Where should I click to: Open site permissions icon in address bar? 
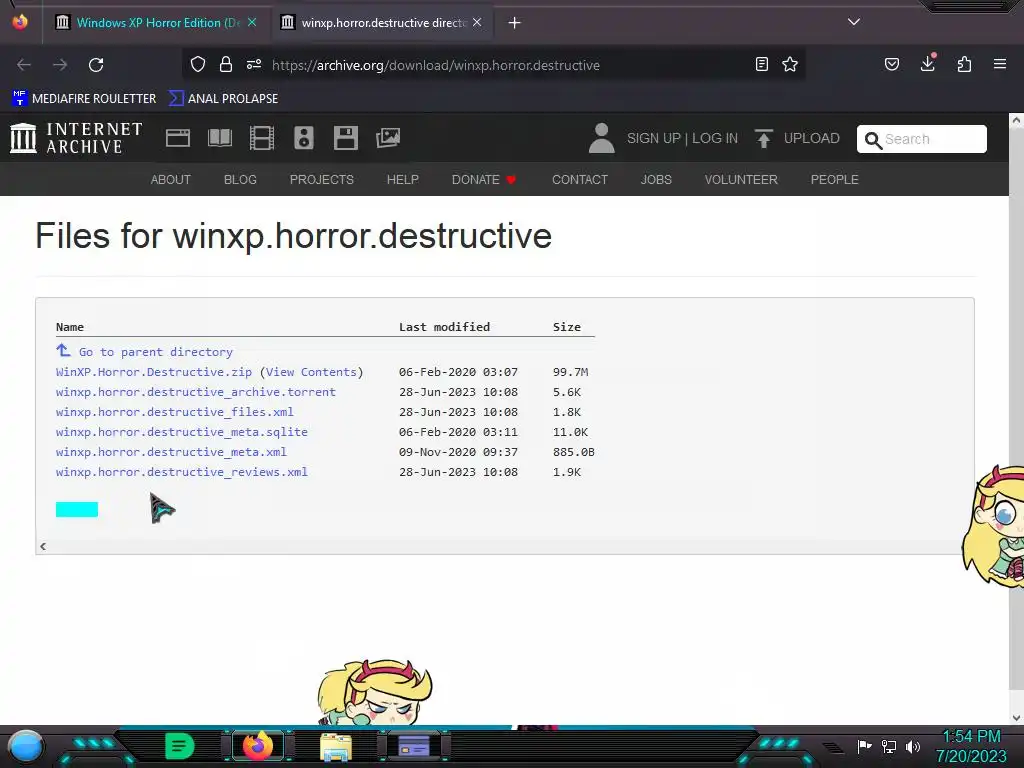(x=254, y=64)
